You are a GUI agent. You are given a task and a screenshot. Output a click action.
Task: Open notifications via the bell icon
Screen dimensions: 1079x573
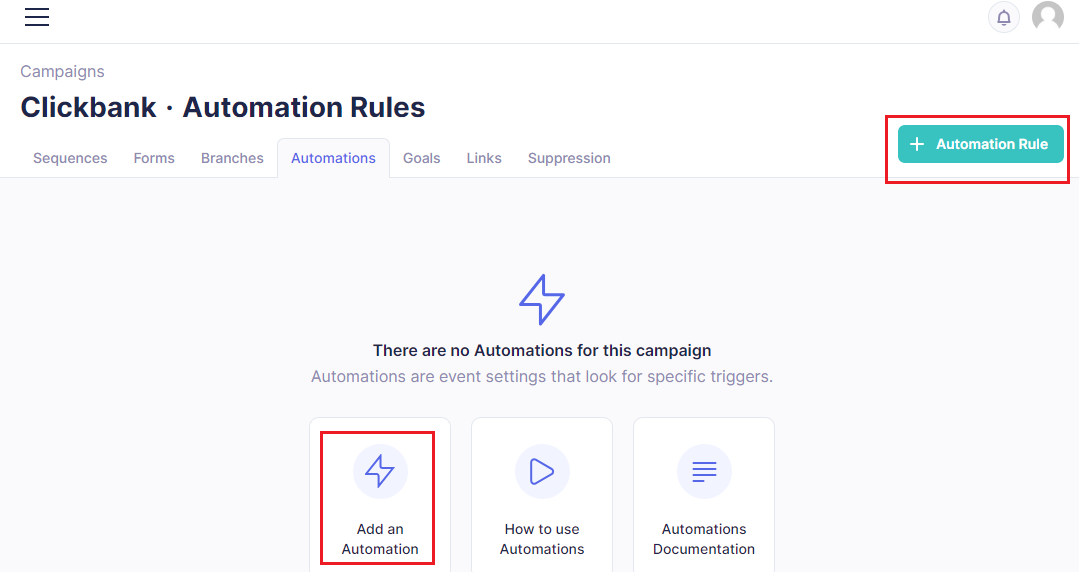[x=1003, y=17]
